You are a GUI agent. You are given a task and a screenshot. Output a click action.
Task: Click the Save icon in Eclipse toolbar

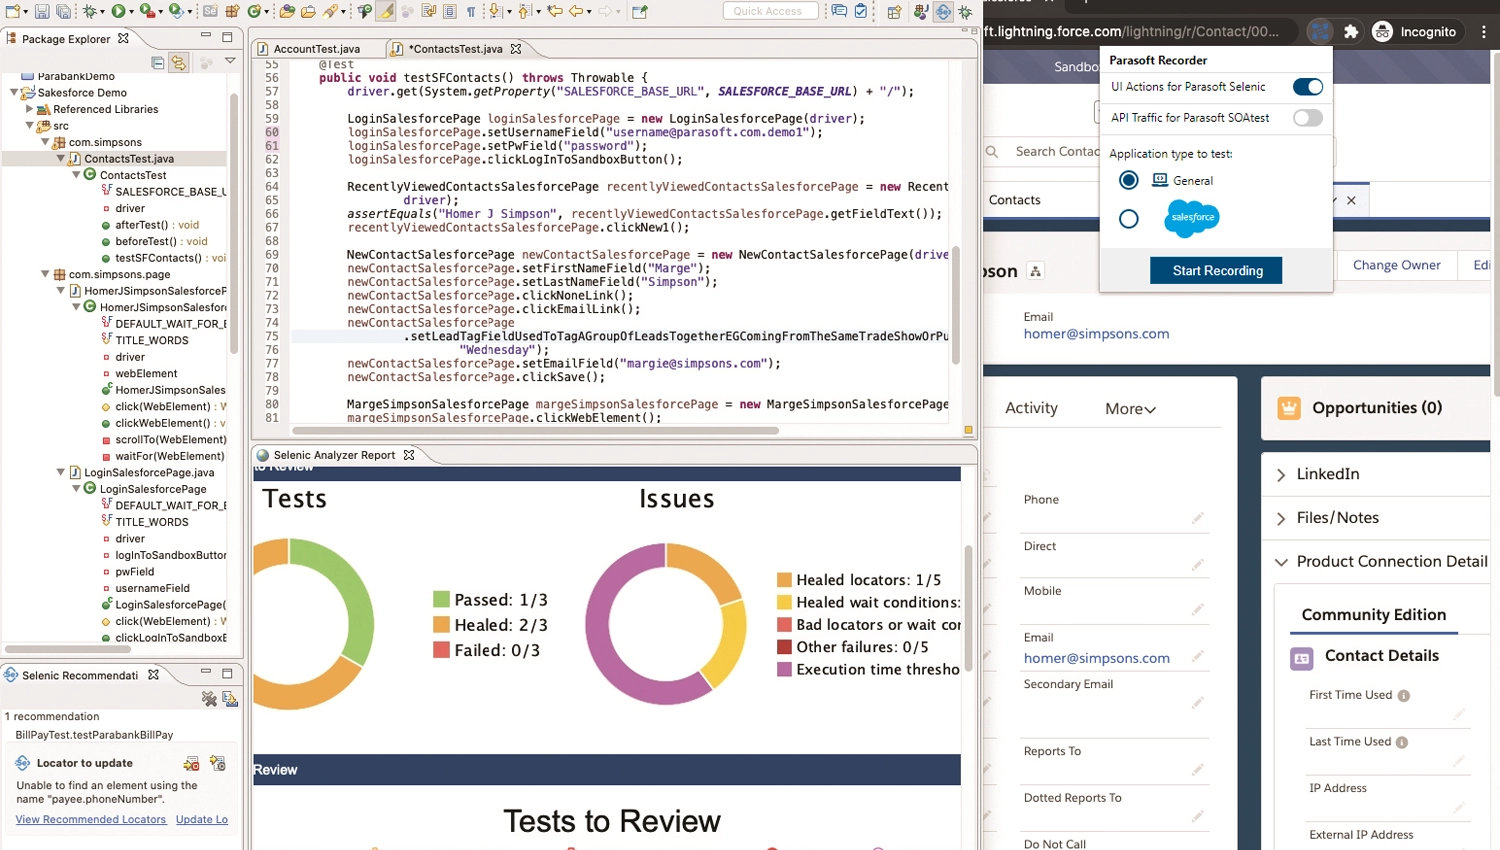[x=42, y=12]
